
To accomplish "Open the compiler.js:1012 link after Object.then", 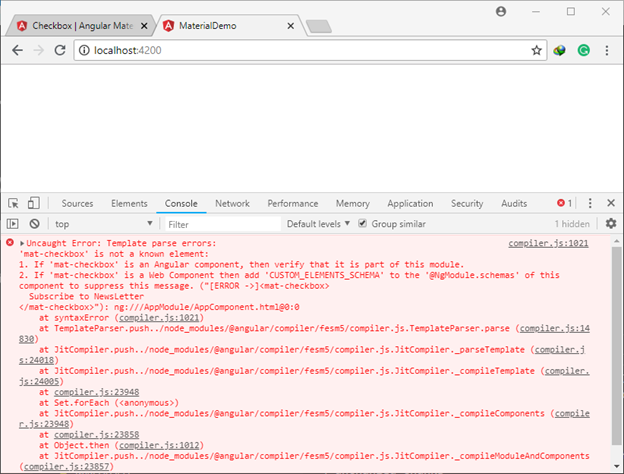I will click(x=159, y=445).
